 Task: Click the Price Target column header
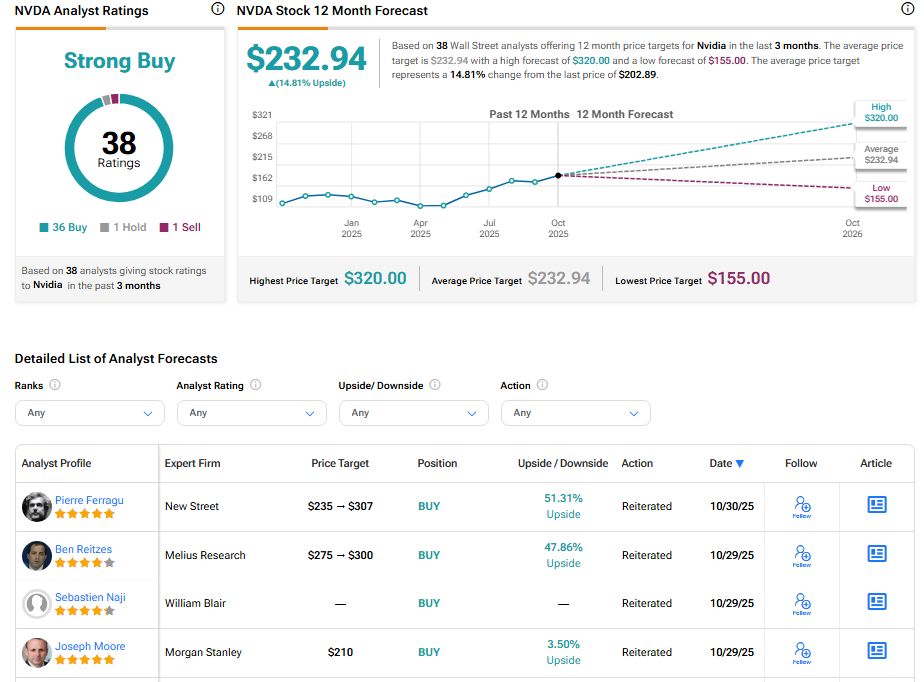coord(340,463)
